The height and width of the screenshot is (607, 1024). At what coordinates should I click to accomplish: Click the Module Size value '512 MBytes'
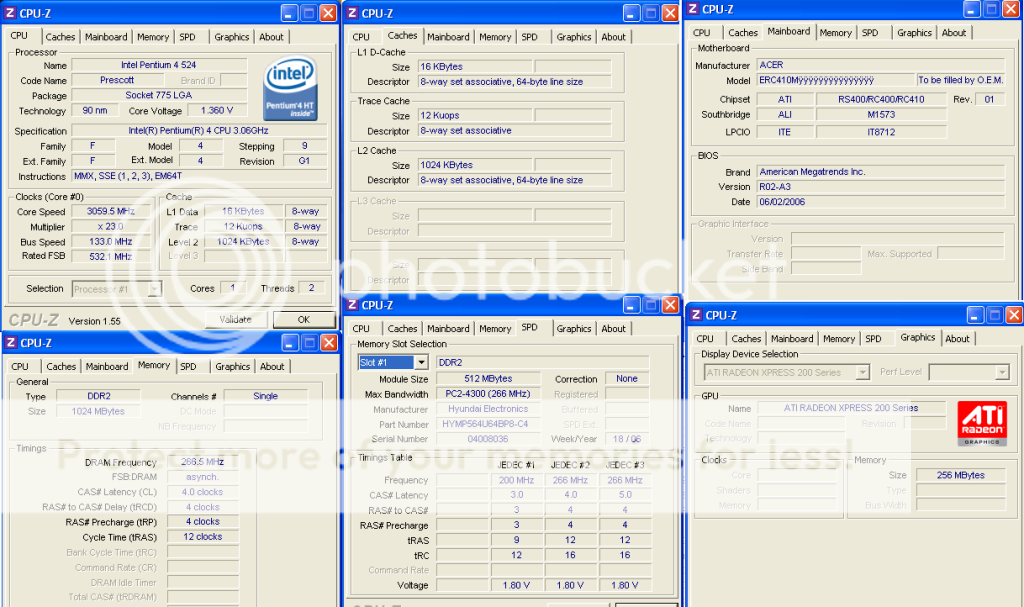pos(488,379)
